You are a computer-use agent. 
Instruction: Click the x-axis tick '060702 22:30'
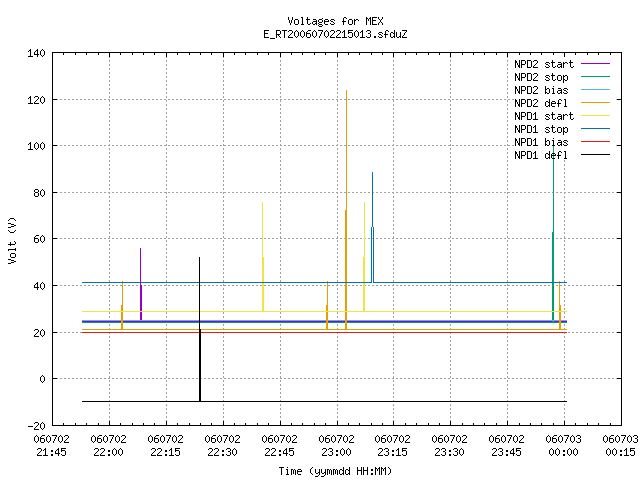coord(222,446)
